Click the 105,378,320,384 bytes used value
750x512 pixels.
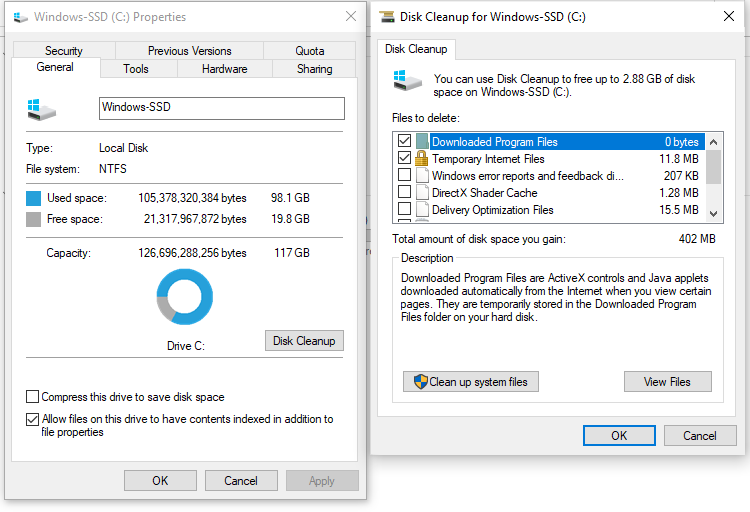tap(192, 198)
